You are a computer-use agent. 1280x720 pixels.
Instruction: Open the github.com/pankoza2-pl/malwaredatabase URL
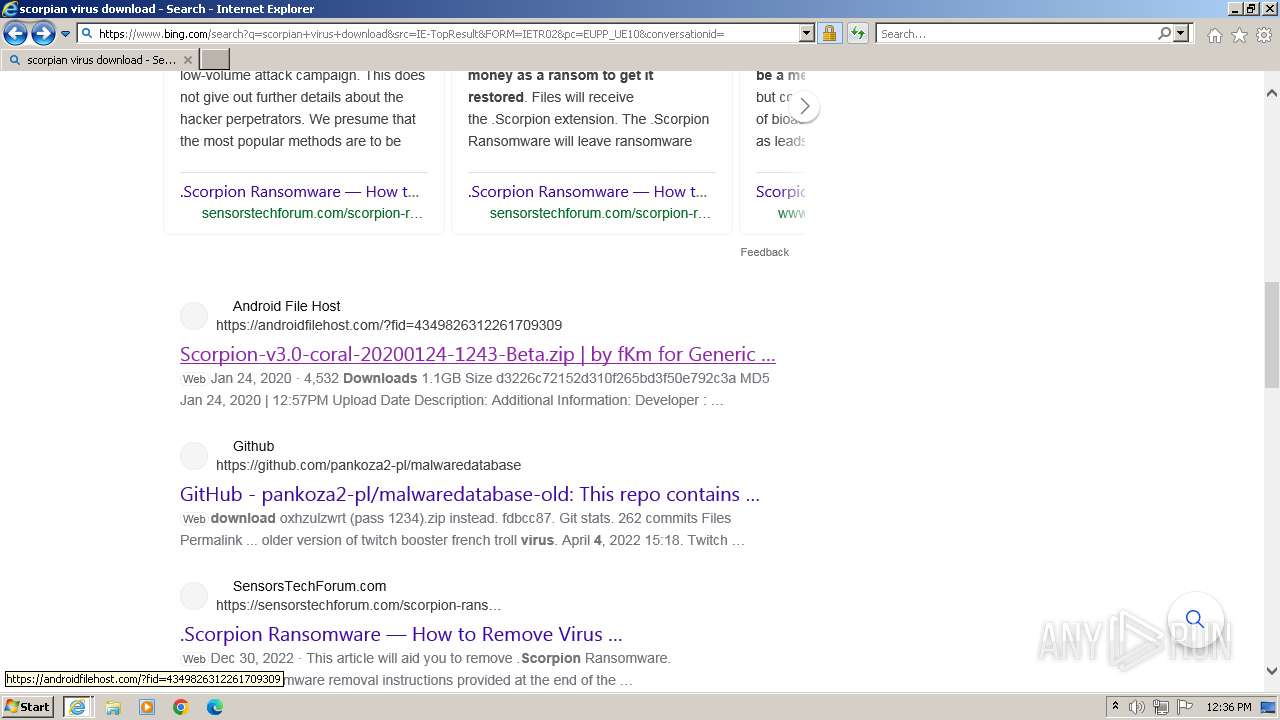pos(368,465)
